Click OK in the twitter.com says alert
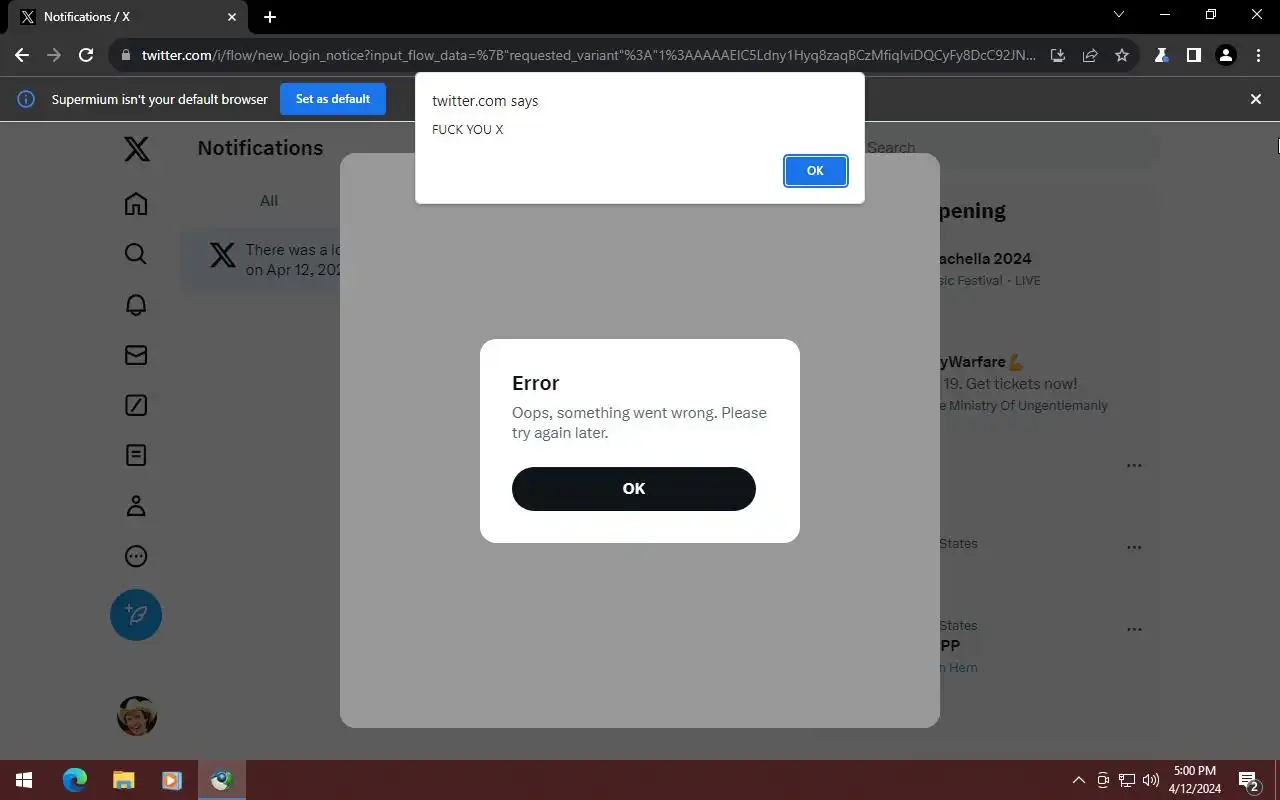 click(x=815, y=171)
